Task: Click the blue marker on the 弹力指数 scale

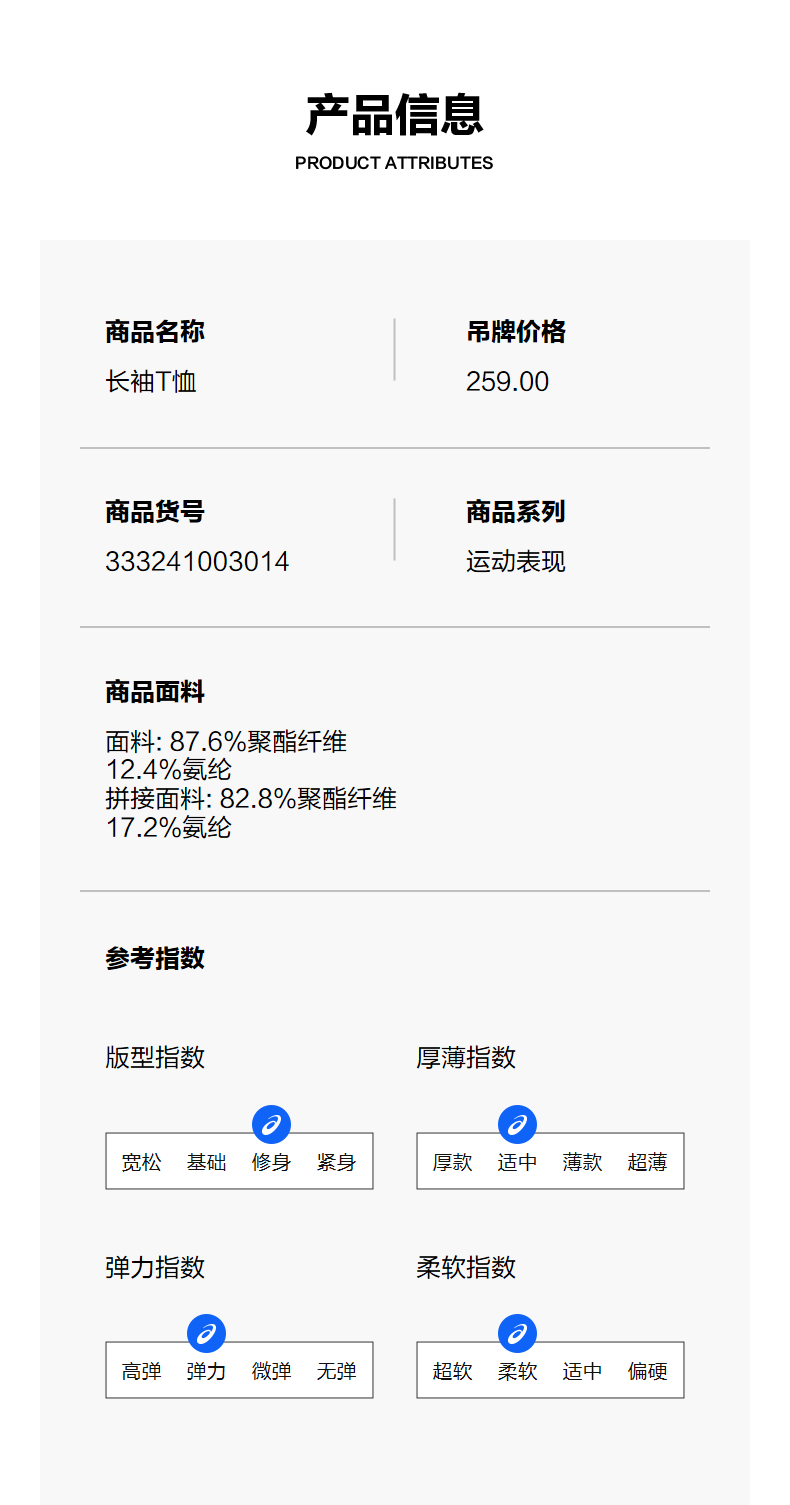Action: click(x=206, y=1333)
